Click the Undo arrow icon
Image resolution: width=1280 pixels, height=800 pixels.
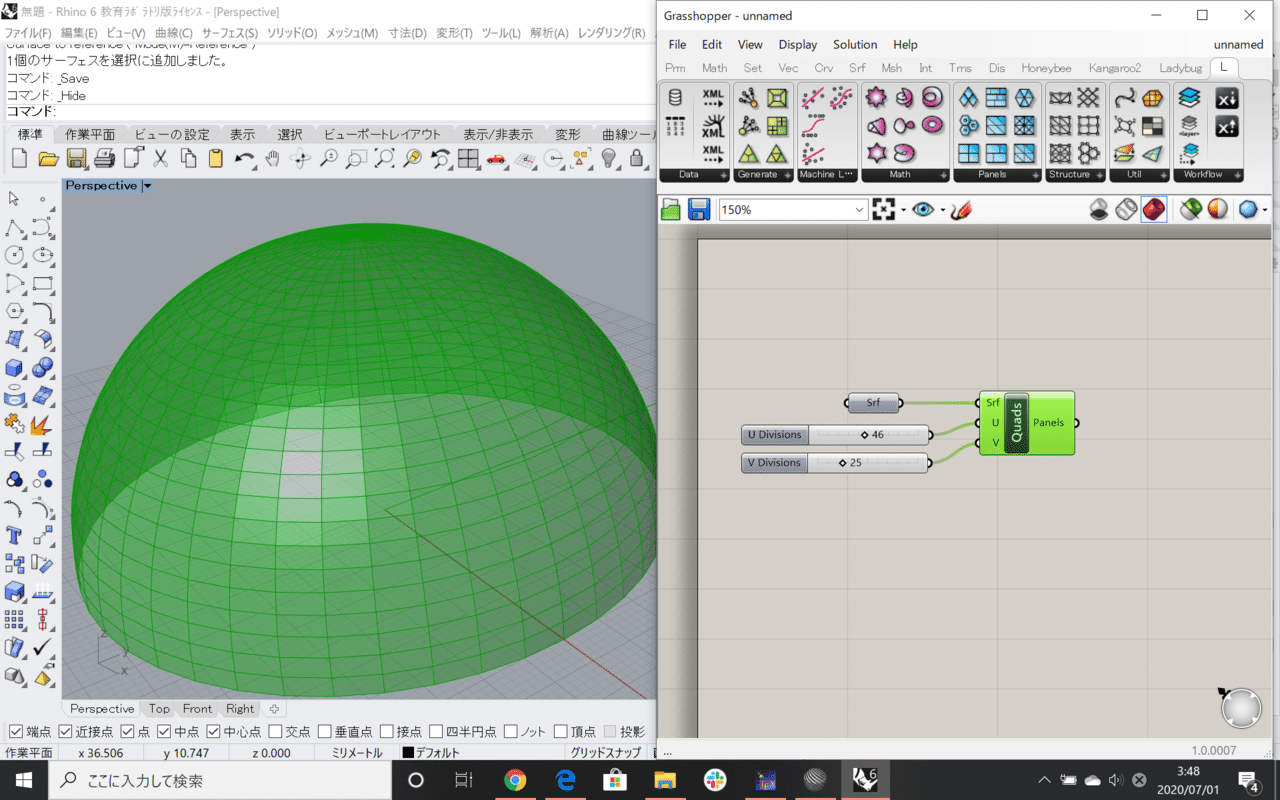coord(244,158)
